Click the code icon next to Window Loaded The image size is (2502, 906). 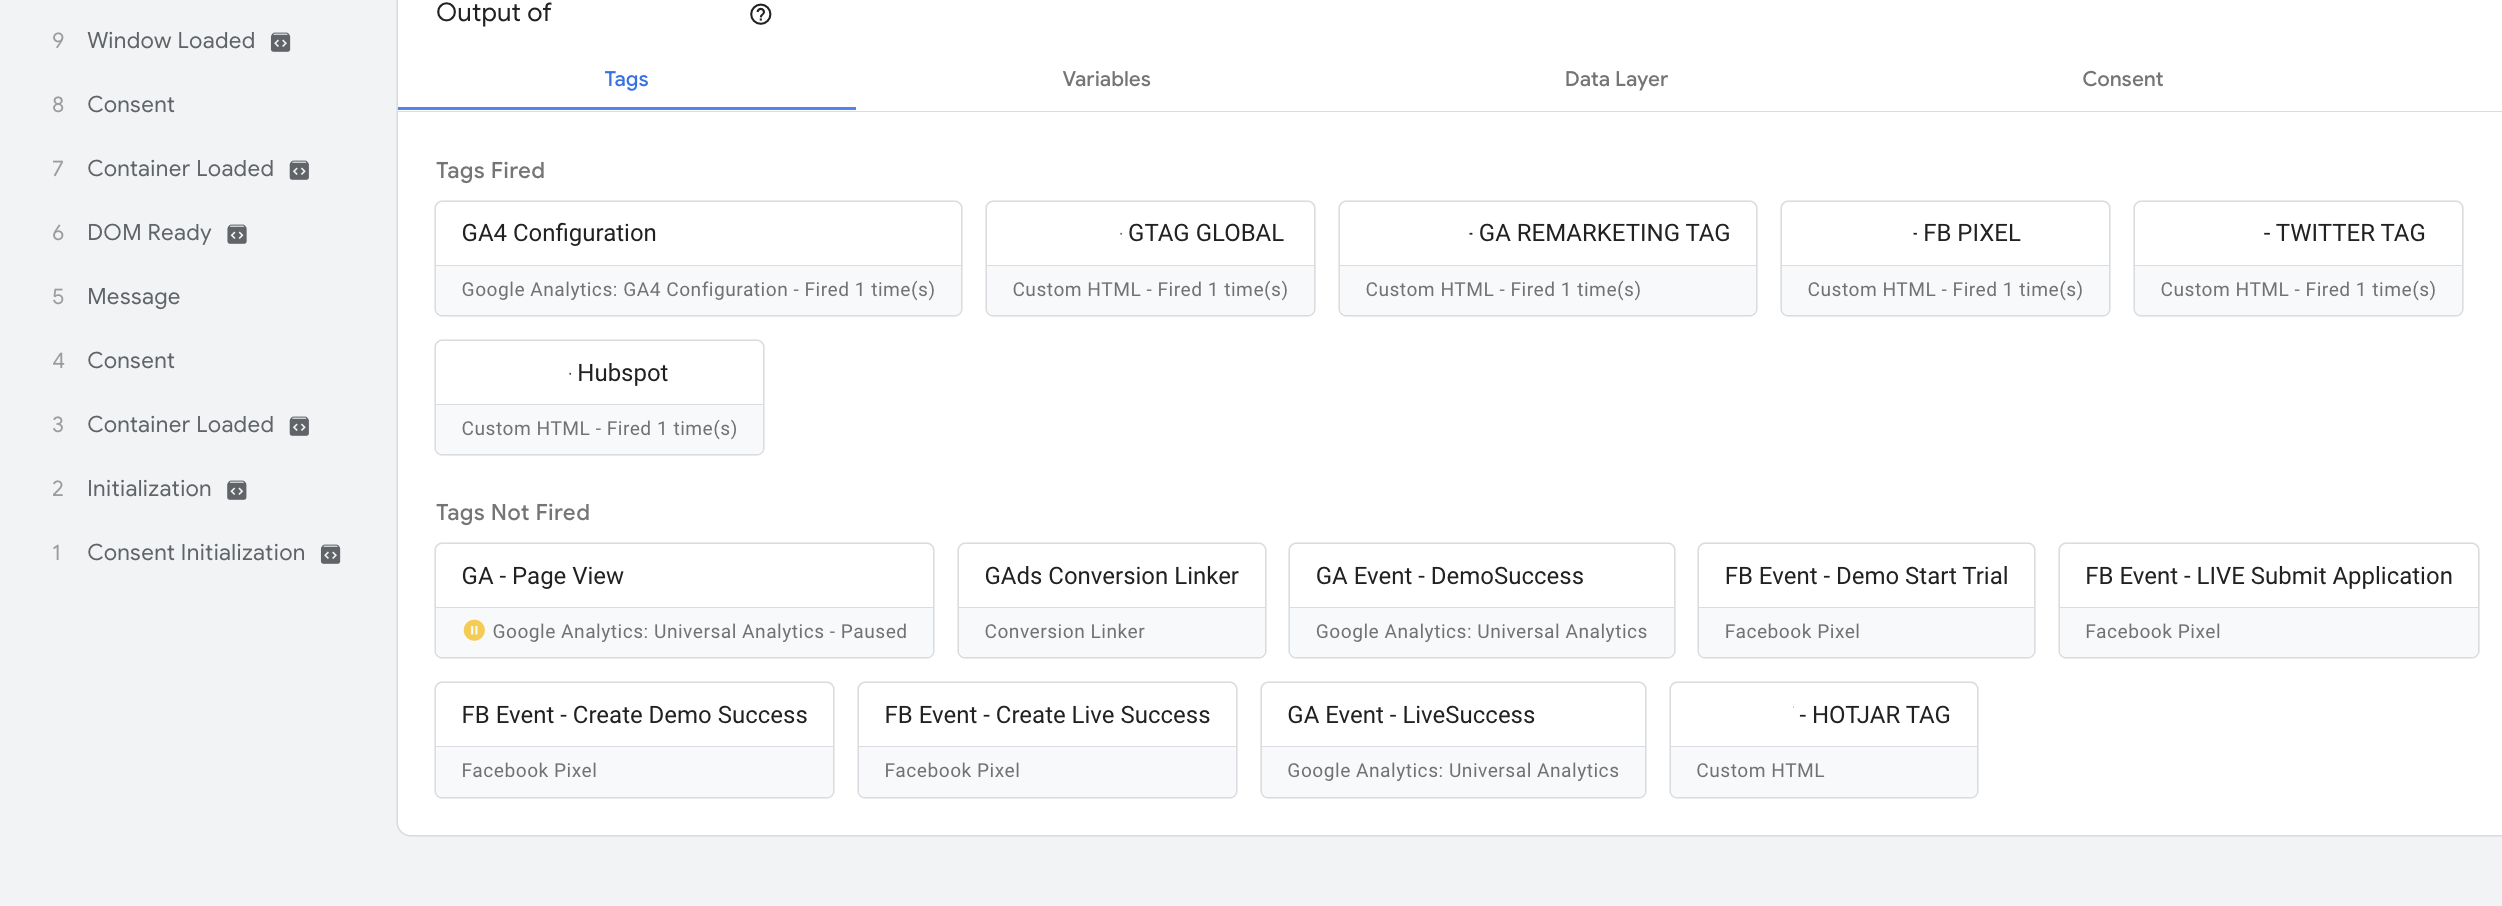tap(281, 42)
